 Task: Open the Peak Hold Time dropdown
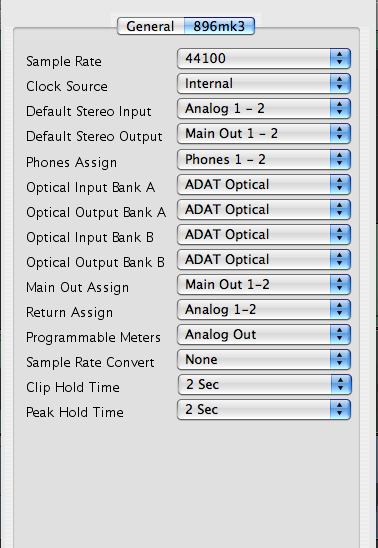point(264,410)
